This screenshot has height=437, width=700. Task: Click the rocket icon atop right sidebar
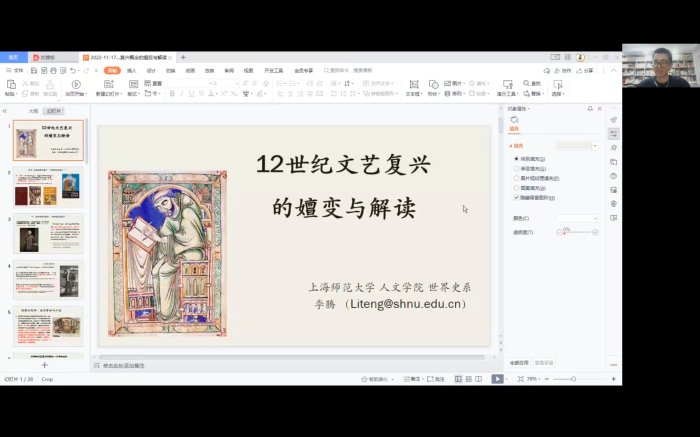point(614,120)
